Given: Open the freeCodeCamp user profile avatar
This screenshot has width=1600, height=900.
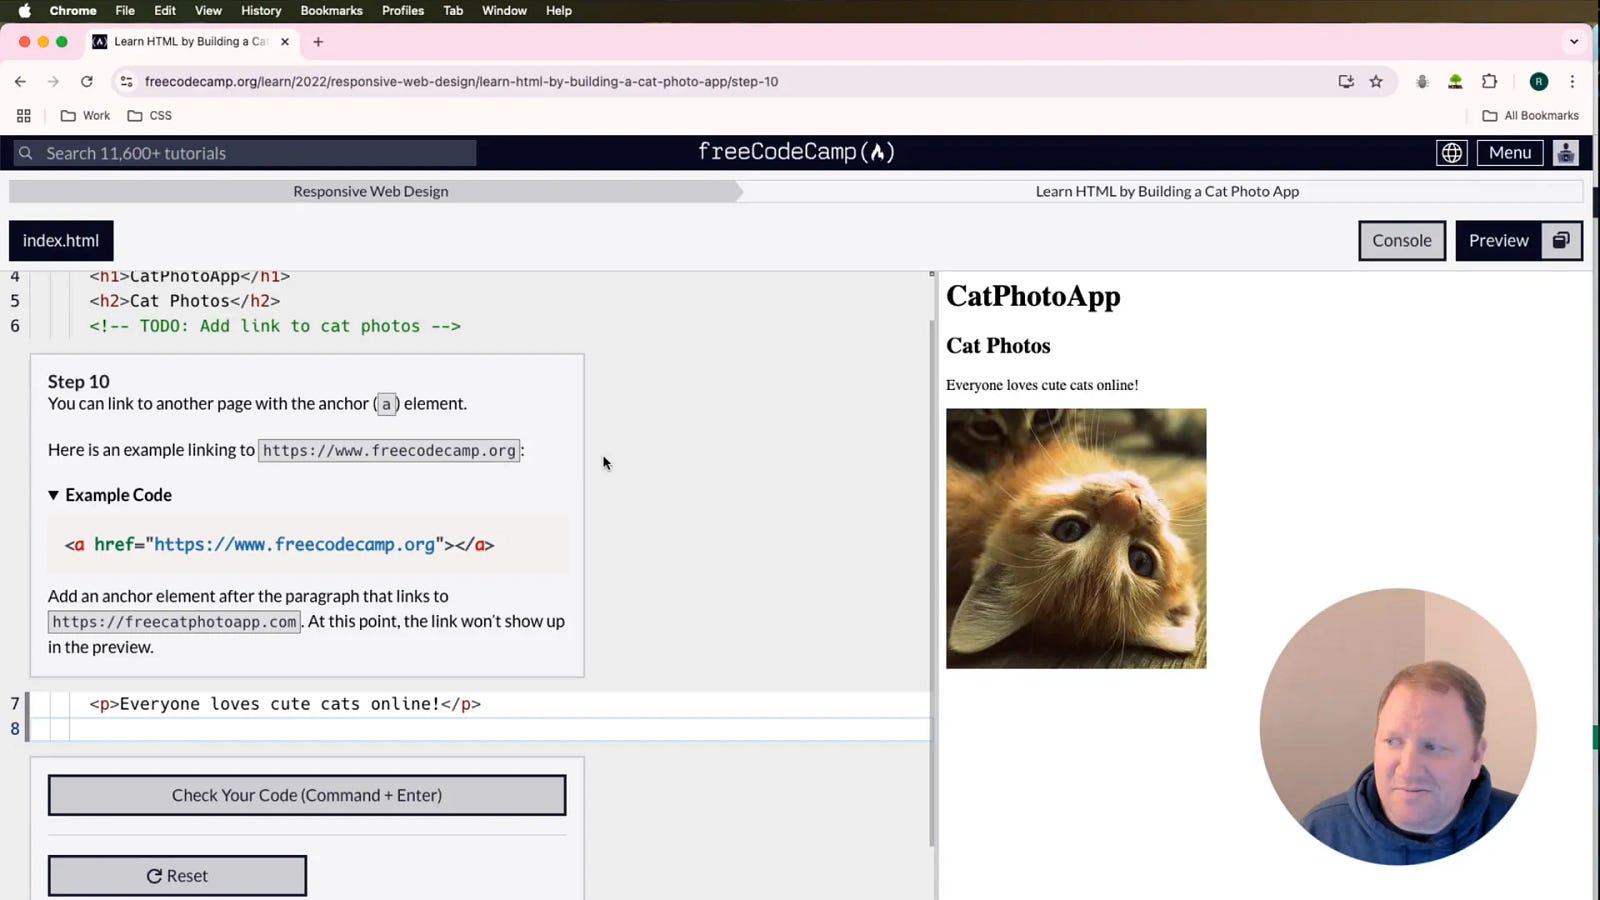Looking at the screenshot, I should 1565,153.
